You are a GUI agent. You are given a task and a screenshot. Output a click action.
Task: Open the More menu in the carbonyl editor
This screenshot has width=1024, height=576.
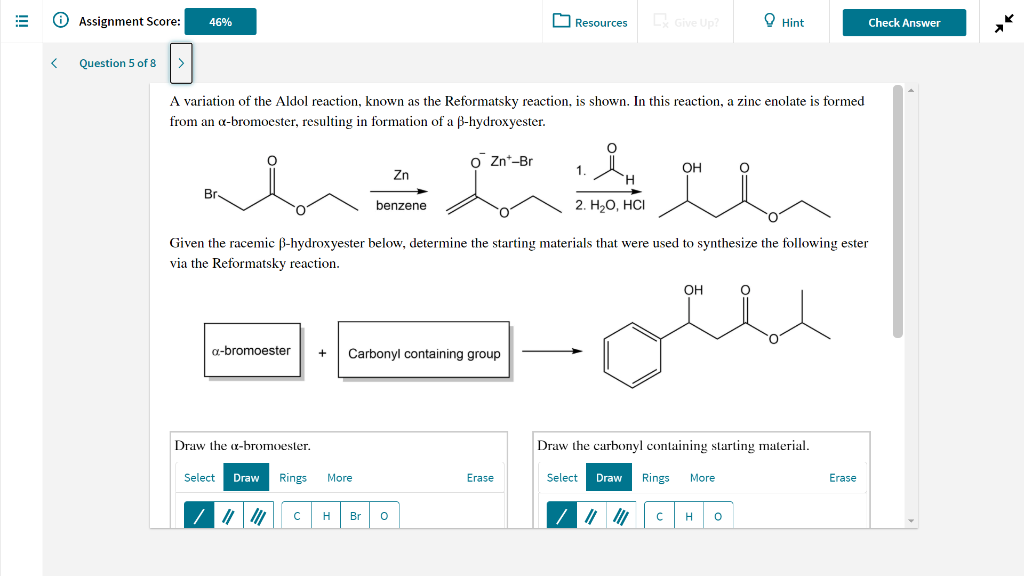[x=702, y=478]
